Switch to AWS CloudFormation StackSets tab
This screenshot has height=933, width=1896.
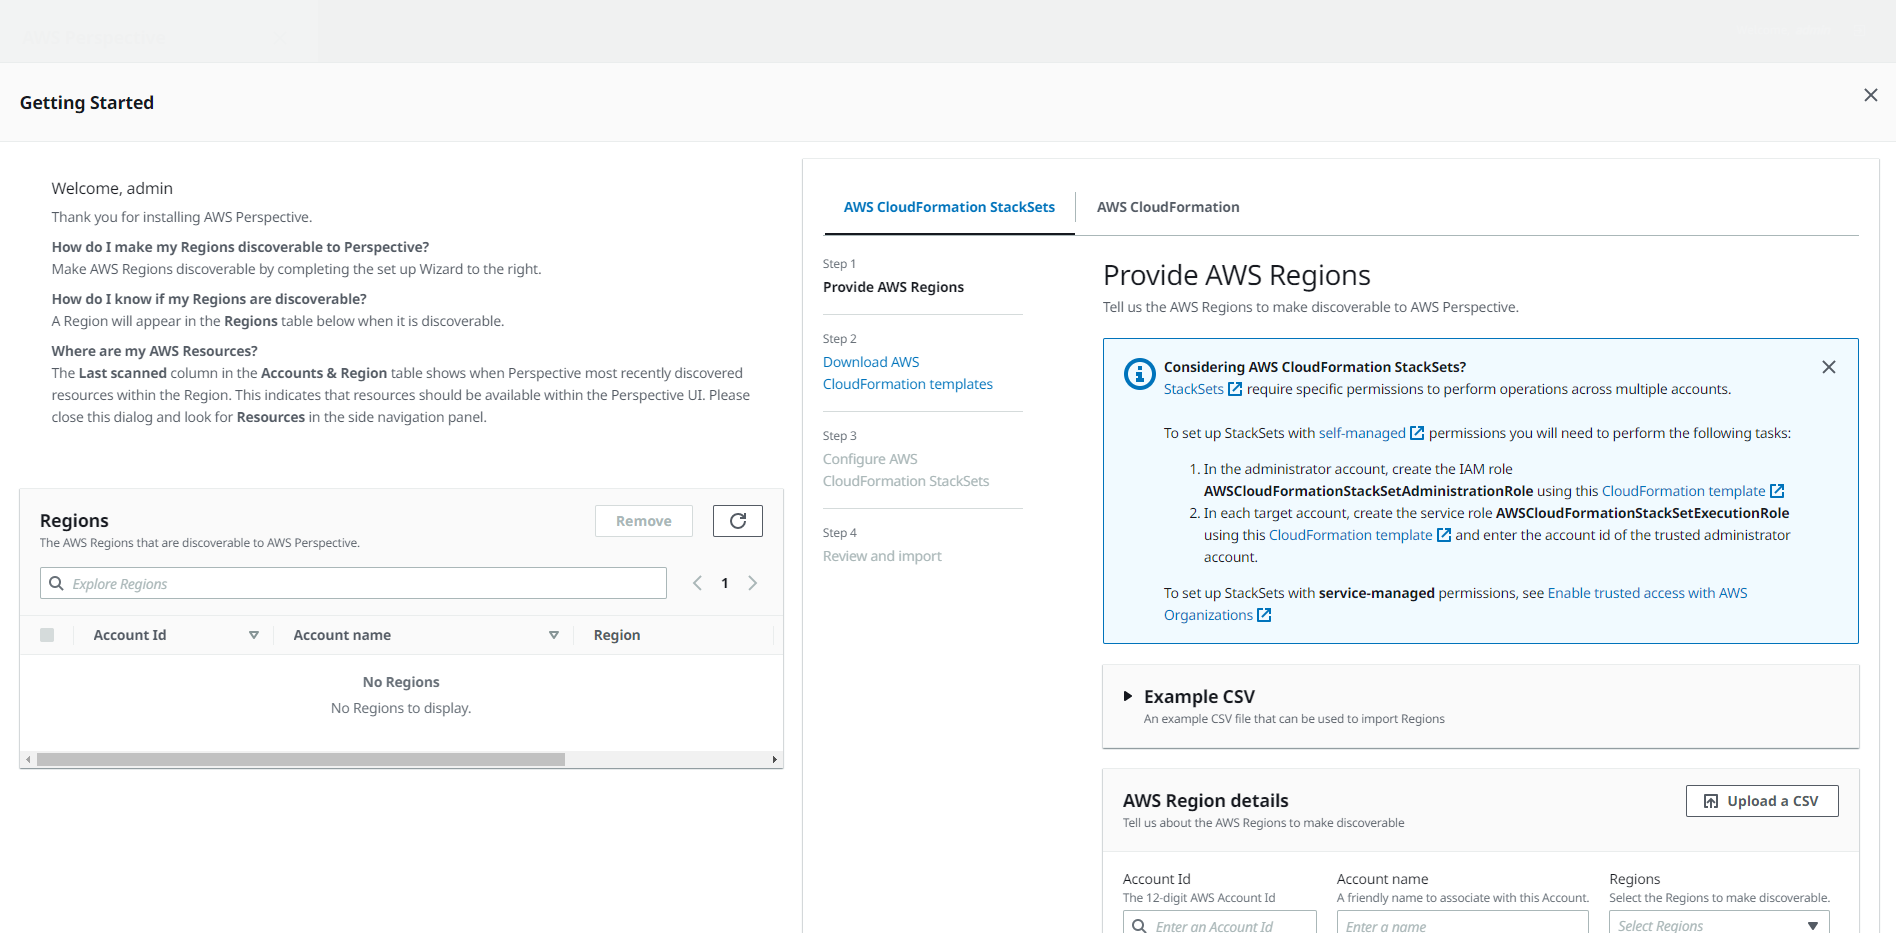click(x=949, y=207)
